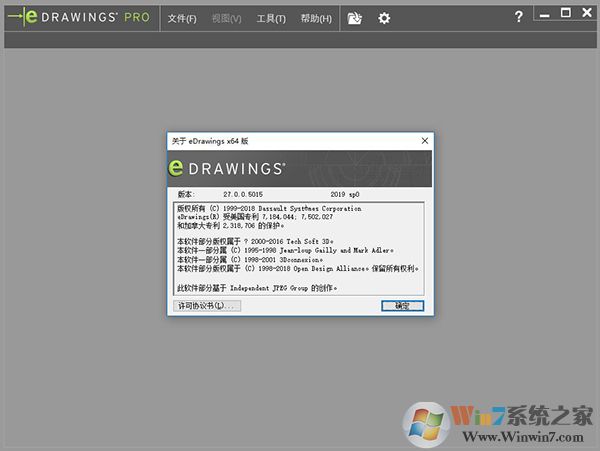Click the Dassault Systèmes Corporation copyright line
Screen dimensions: 600x451
point(269,208)
